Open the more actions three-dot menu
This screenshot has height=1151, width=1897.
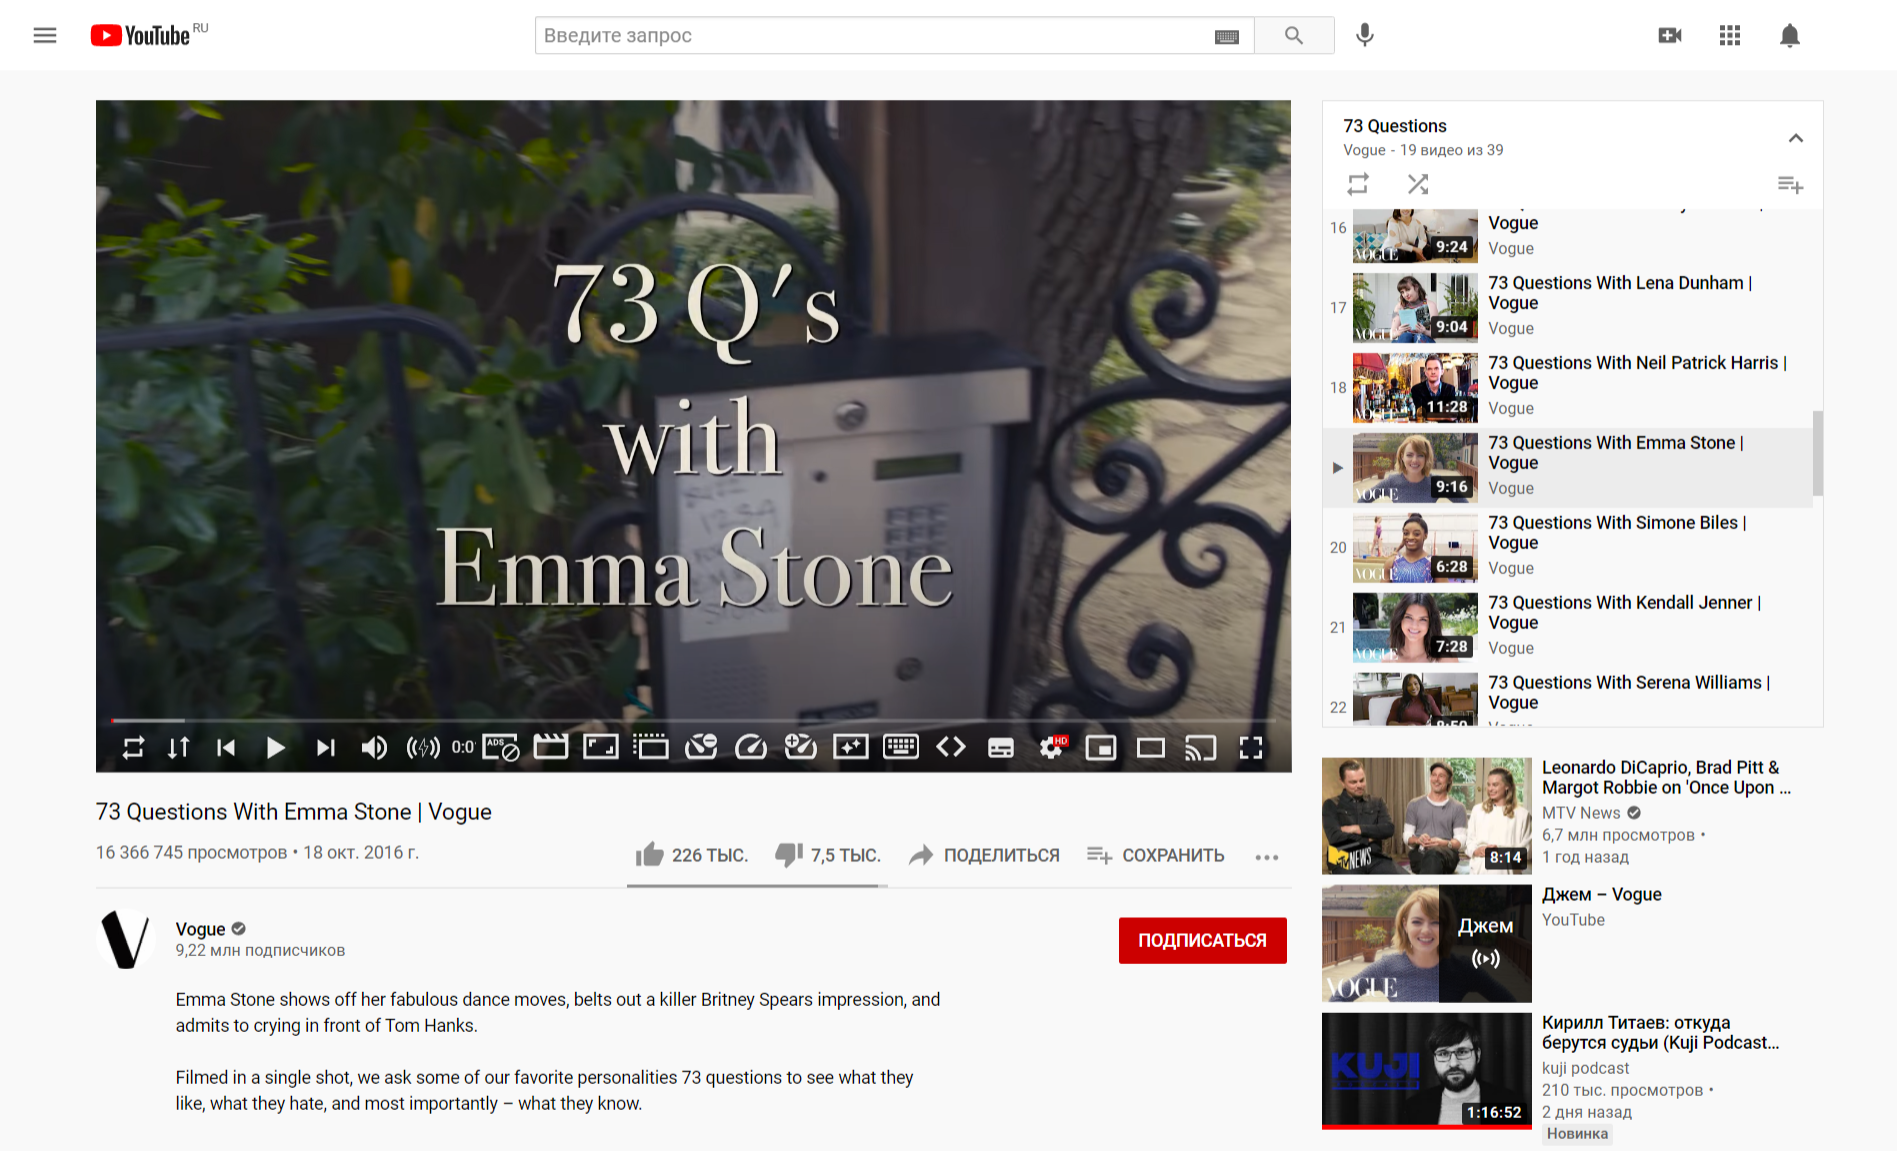click(x=1267, y=857)
